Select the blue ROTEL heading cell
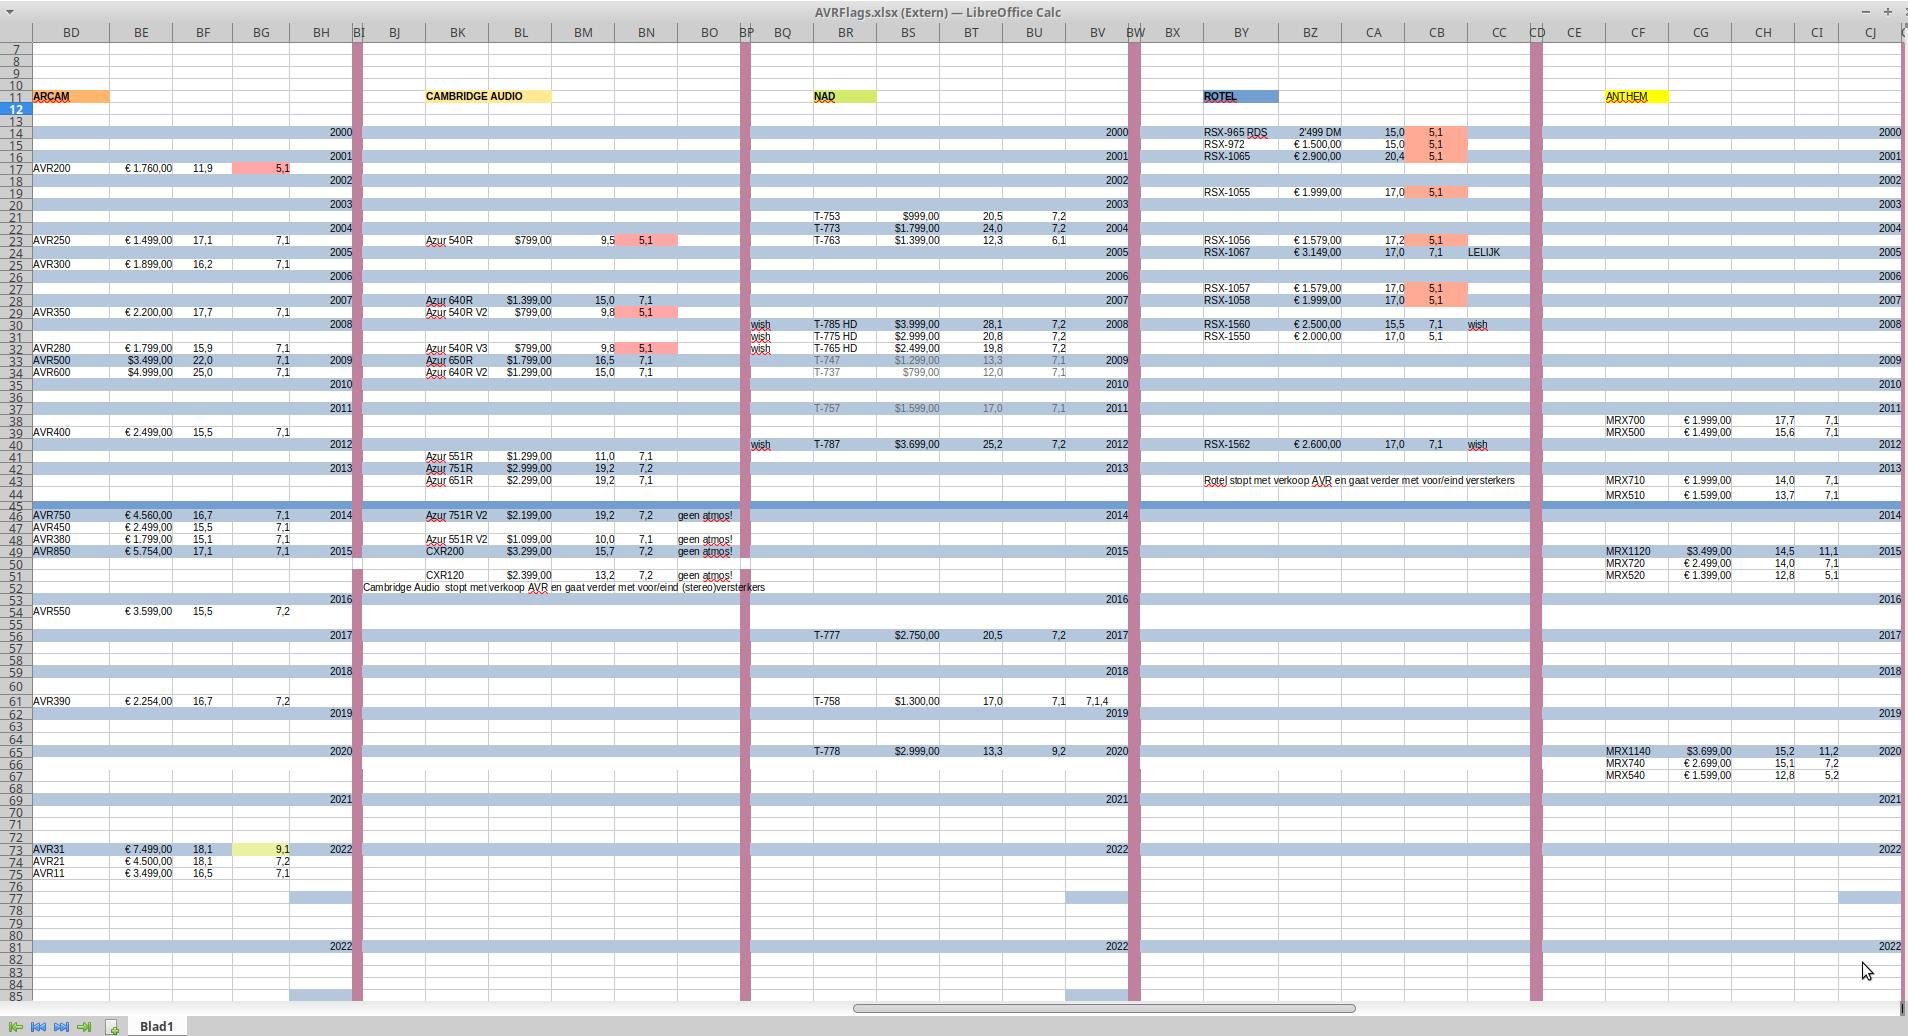Viewport: 1908px width, 1036px height. 1240,97
